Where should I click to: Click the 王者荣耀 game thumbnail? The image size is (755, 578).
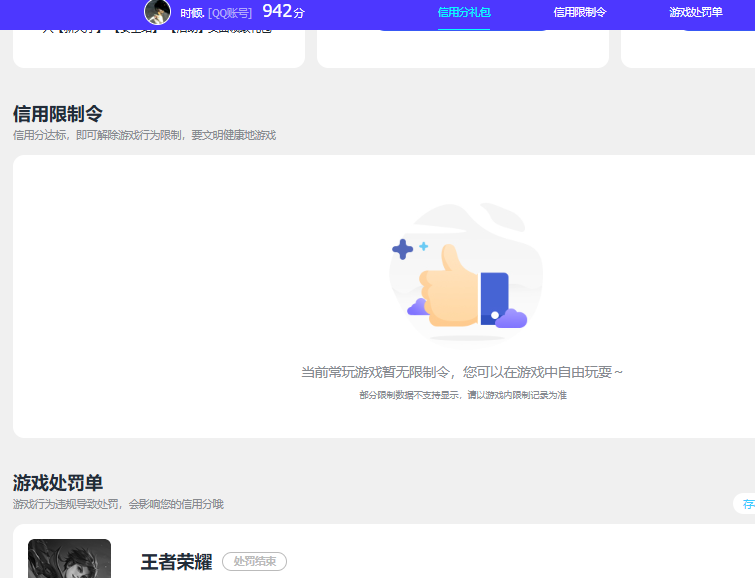[69, 558]
